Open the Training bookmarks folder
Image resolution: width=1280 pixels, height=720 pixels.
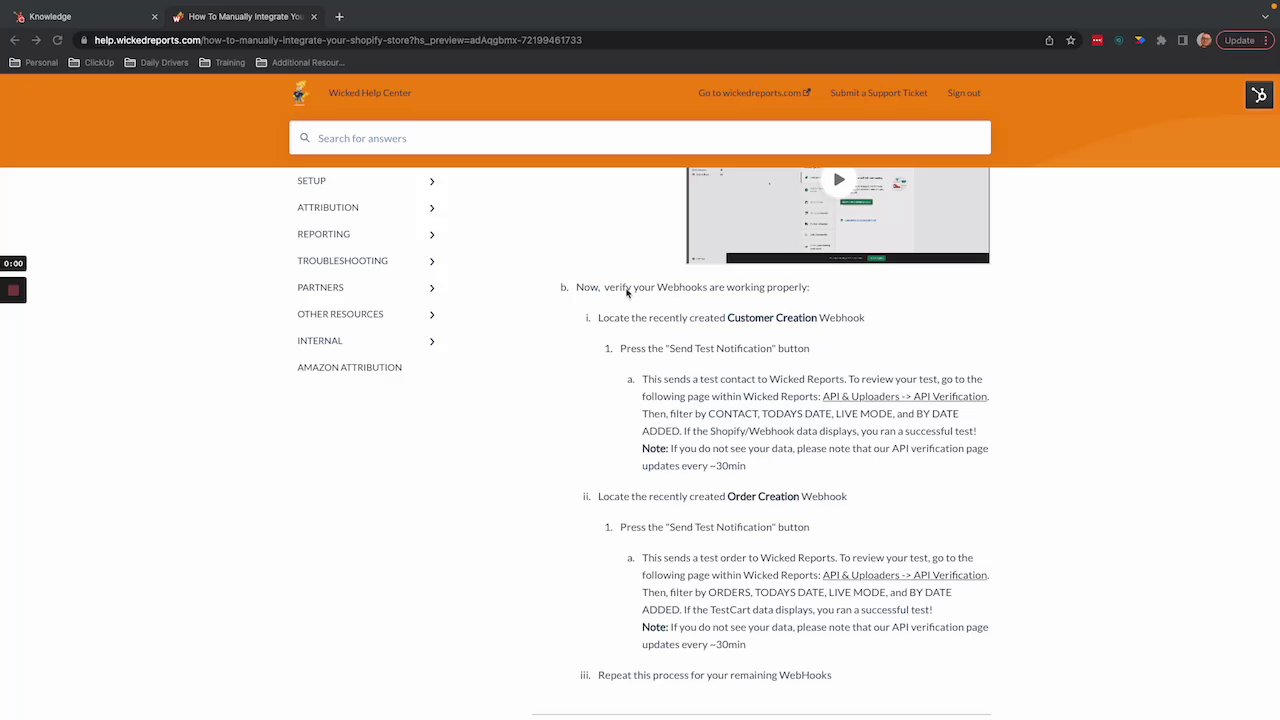pos(222,62)
